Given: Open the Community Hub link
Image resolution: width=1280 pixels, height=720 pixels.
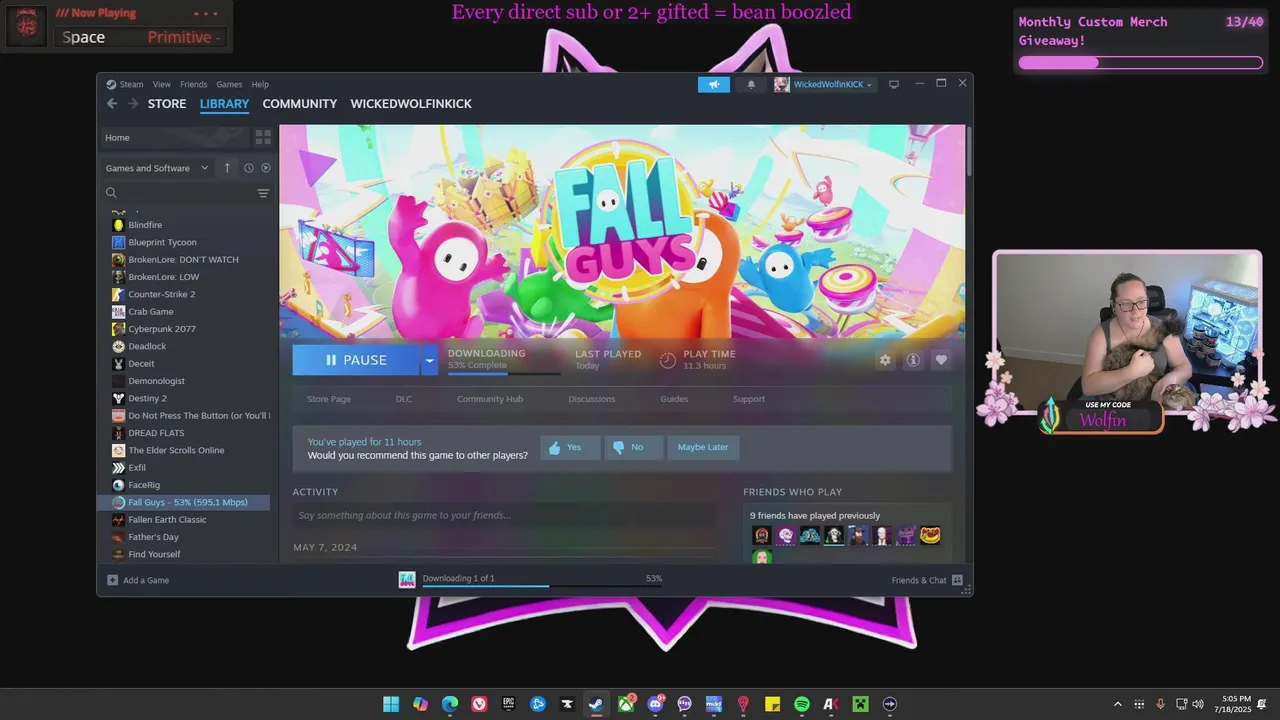Looking at the screenshot, I should point(490,399).
